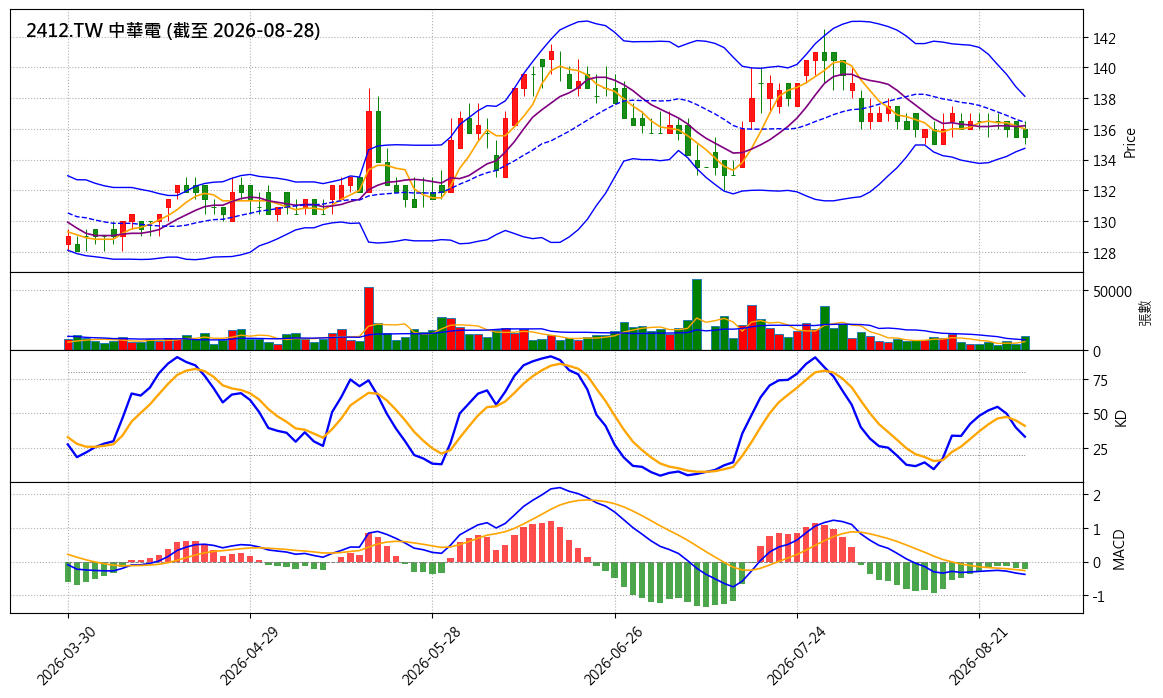Click the 50000 tick on the volume axis
Viewport: 1163px width, 698px height.
[x=1111, y=292]
